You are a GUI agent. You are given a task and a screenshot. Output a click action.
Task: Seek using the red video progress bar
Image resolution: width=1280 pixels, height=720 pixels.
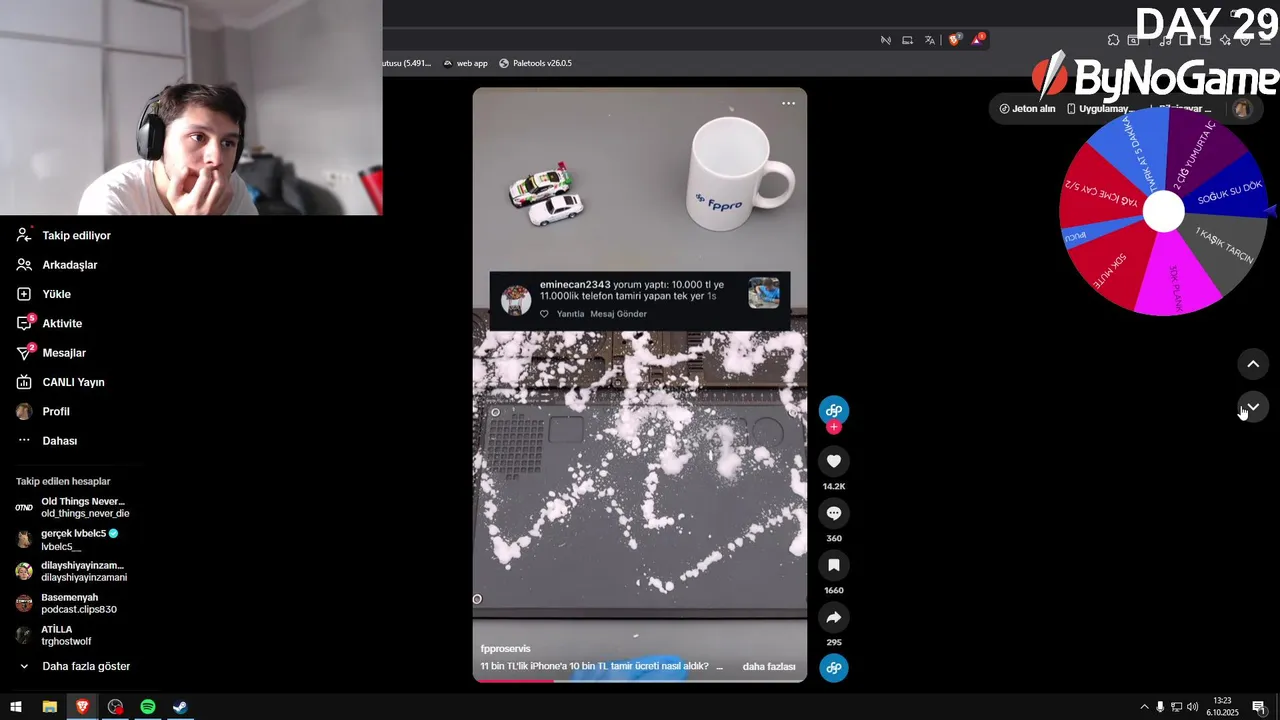point(640,680)
